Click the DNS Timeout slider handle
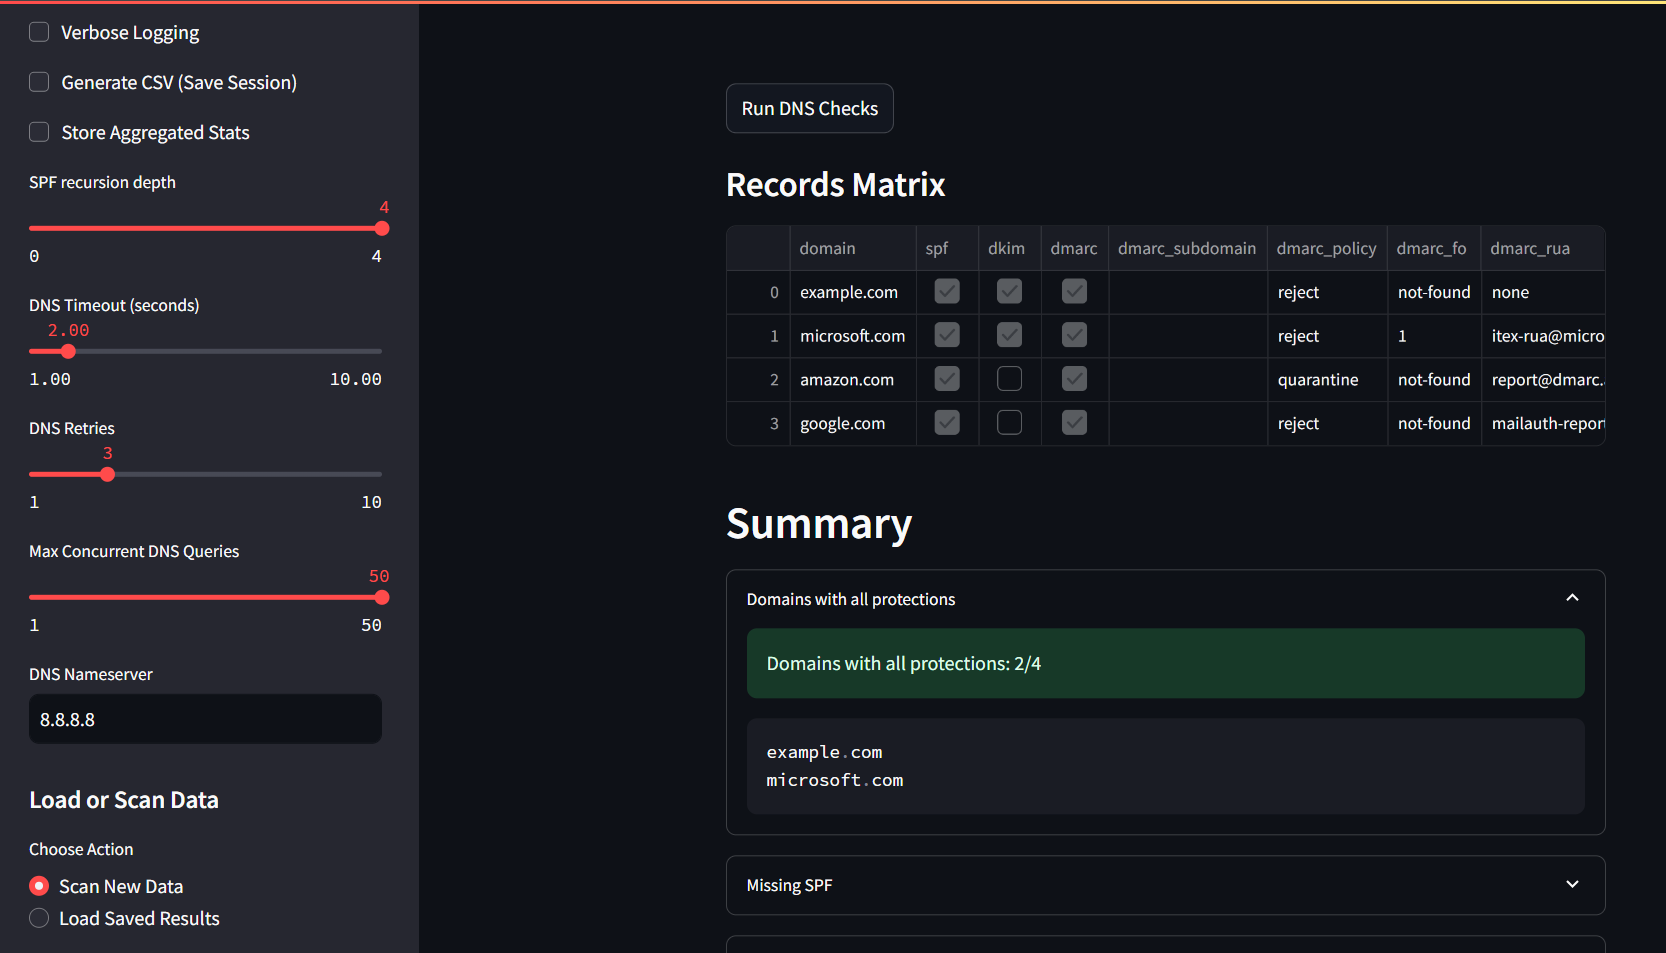 click(x=68, y=351)
